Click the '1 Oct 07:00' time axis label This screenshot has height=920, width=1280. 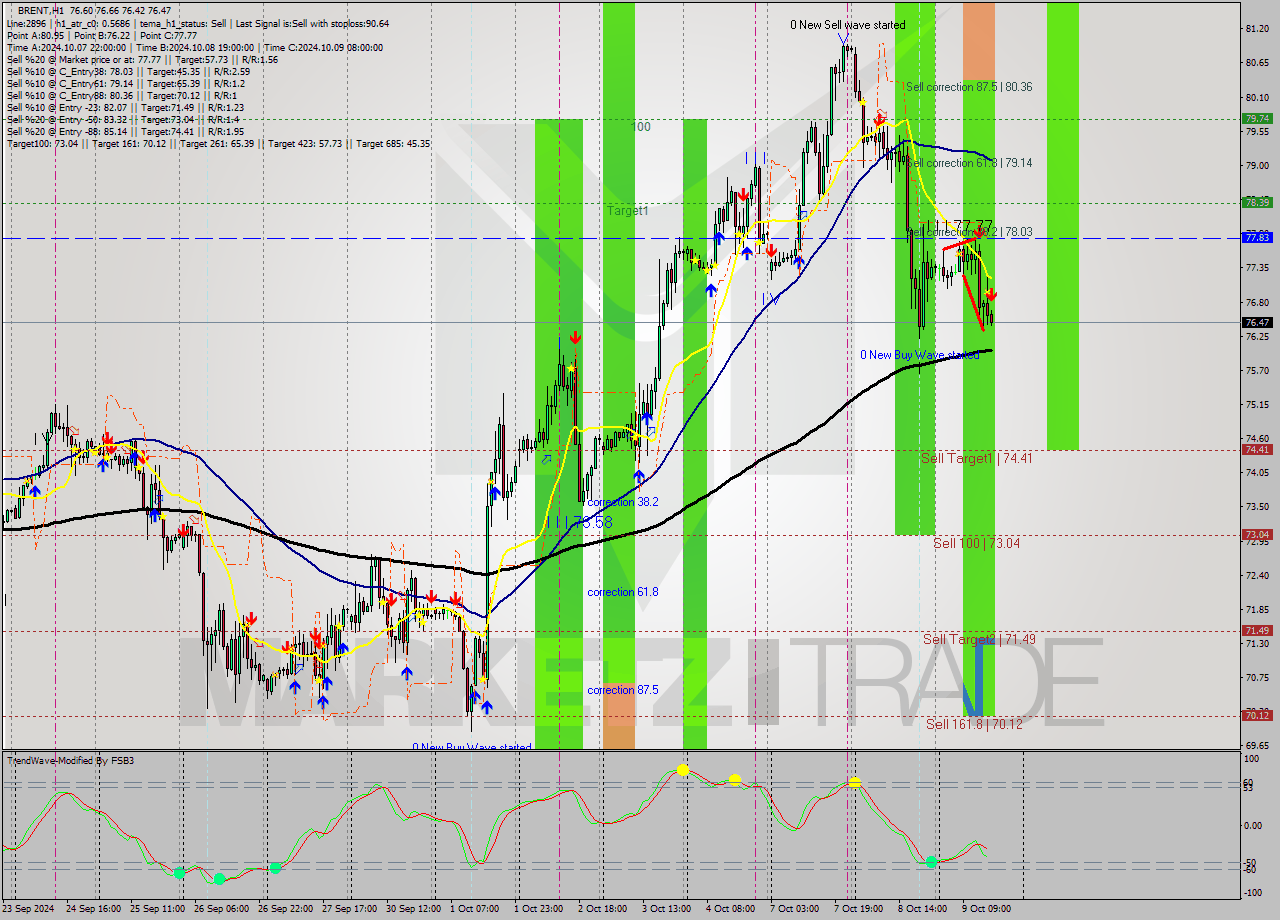474,908
